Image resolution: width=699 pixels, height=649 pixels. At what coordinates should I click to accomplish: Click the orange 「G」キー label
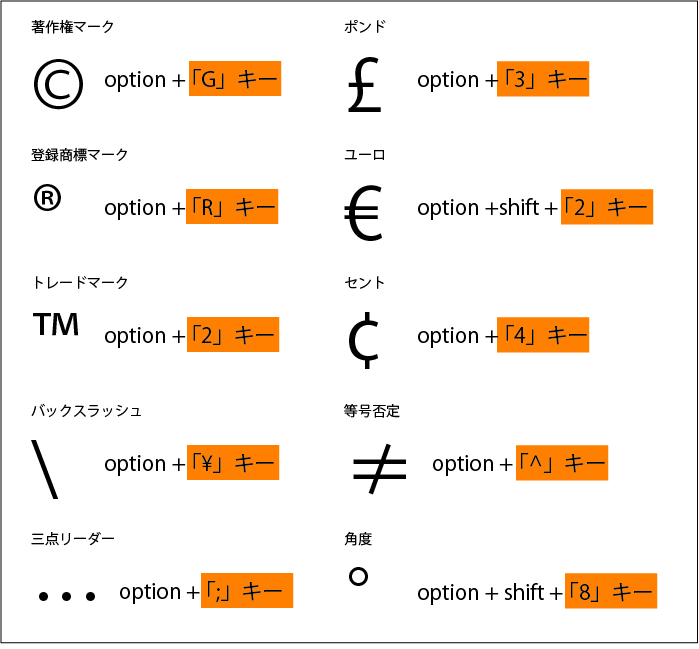[235, 79]
